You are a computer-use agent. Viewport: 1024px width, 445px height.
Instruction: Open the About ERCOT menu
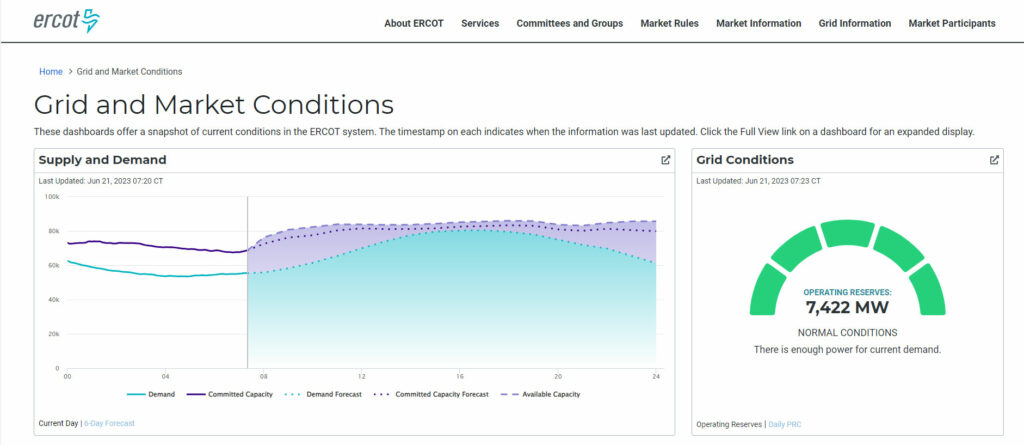[x=413, y=23]
